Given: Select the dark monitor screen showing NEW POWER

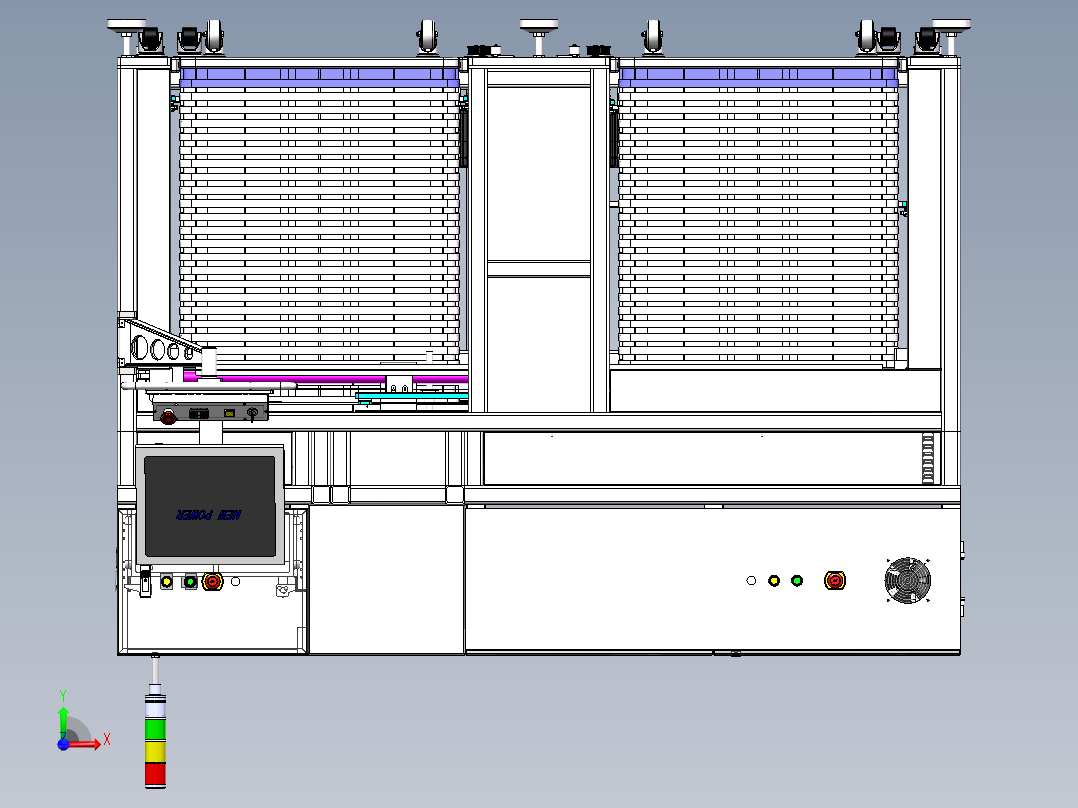Looking at the screenshot, I should pos(210,506).
